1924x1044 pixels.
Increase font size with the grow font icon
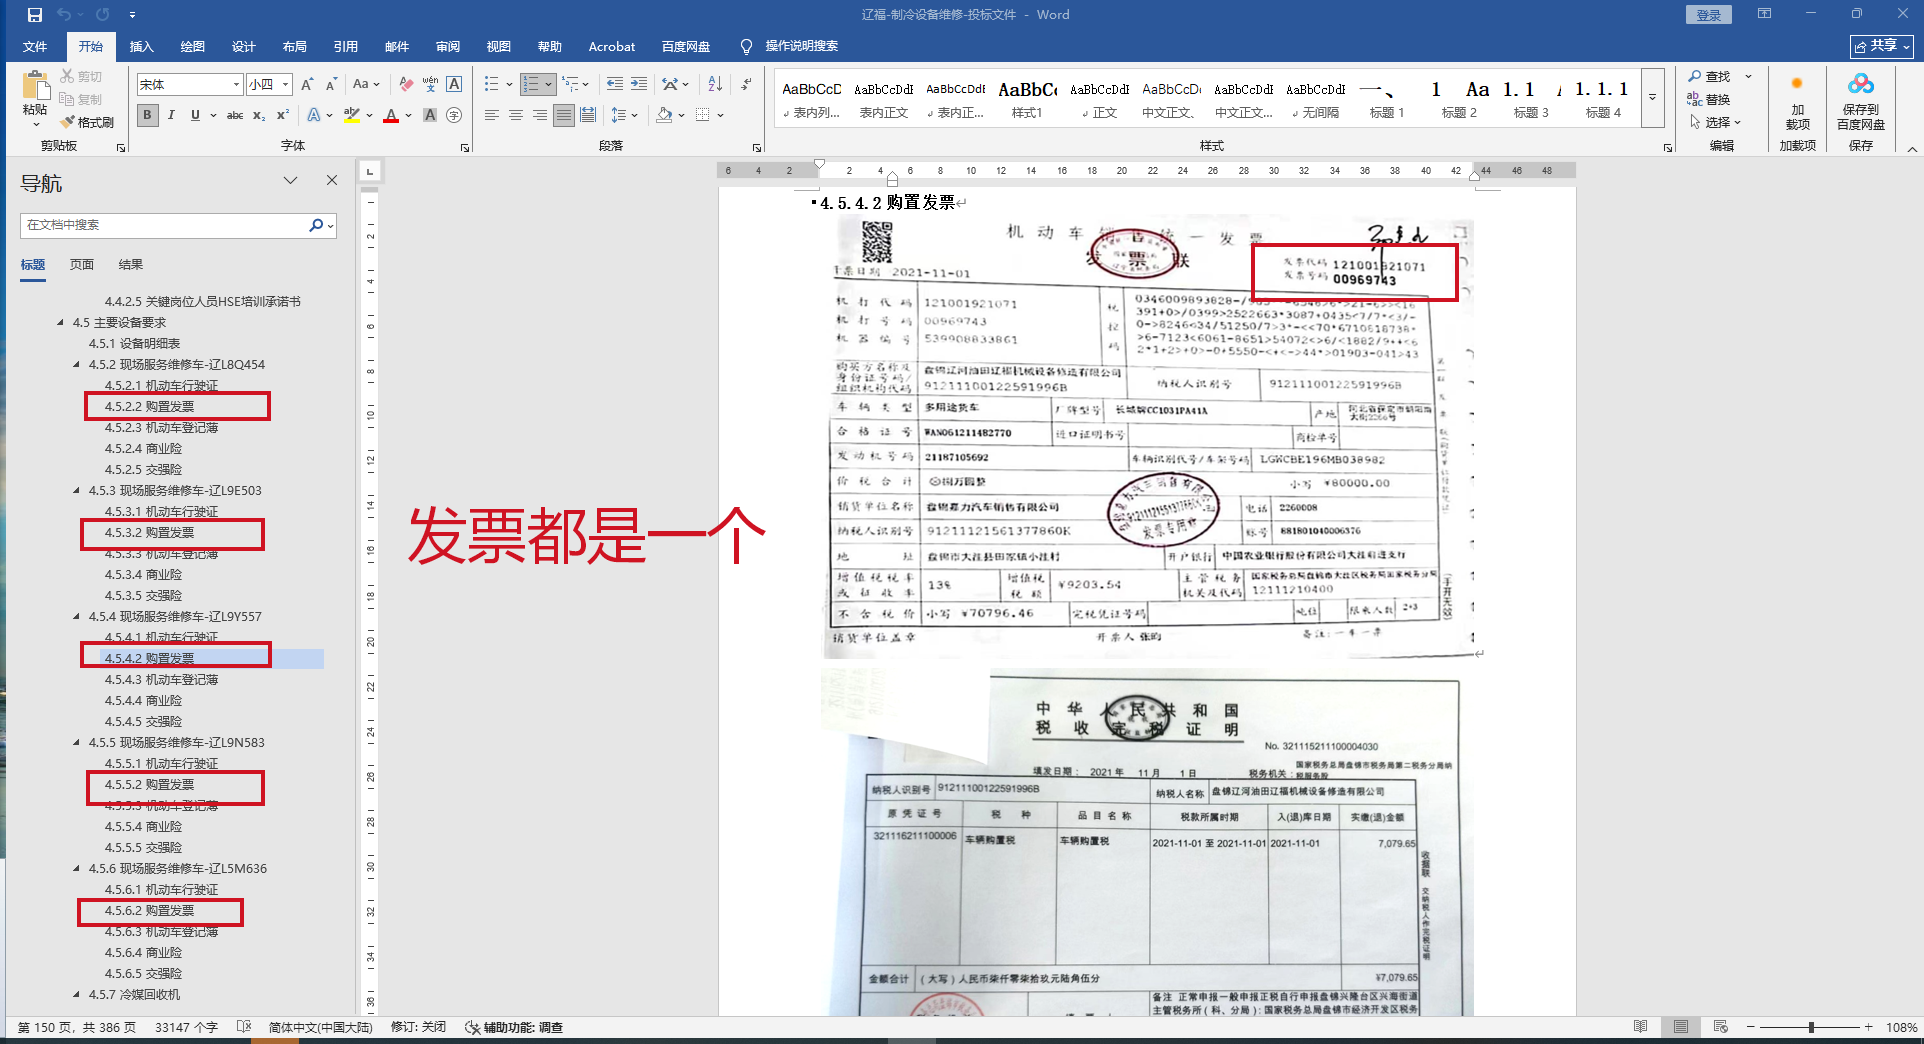pos(307,85)
